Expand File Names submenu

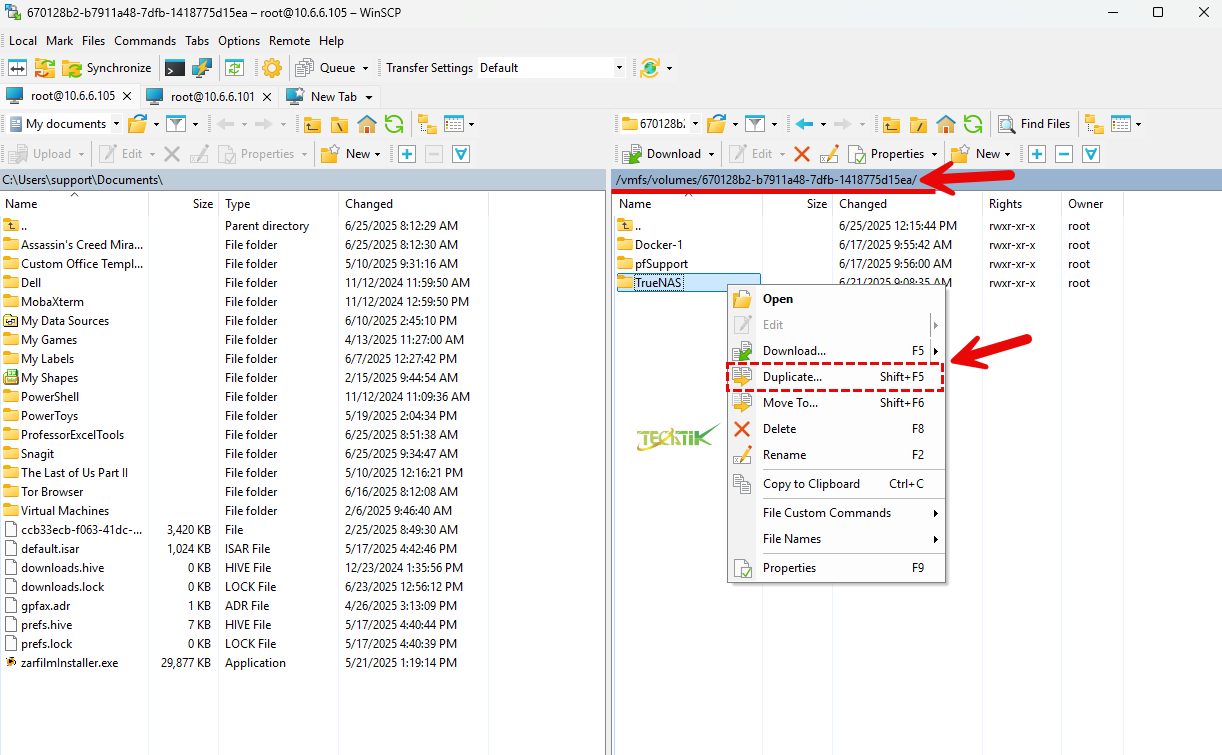[836, 539]
